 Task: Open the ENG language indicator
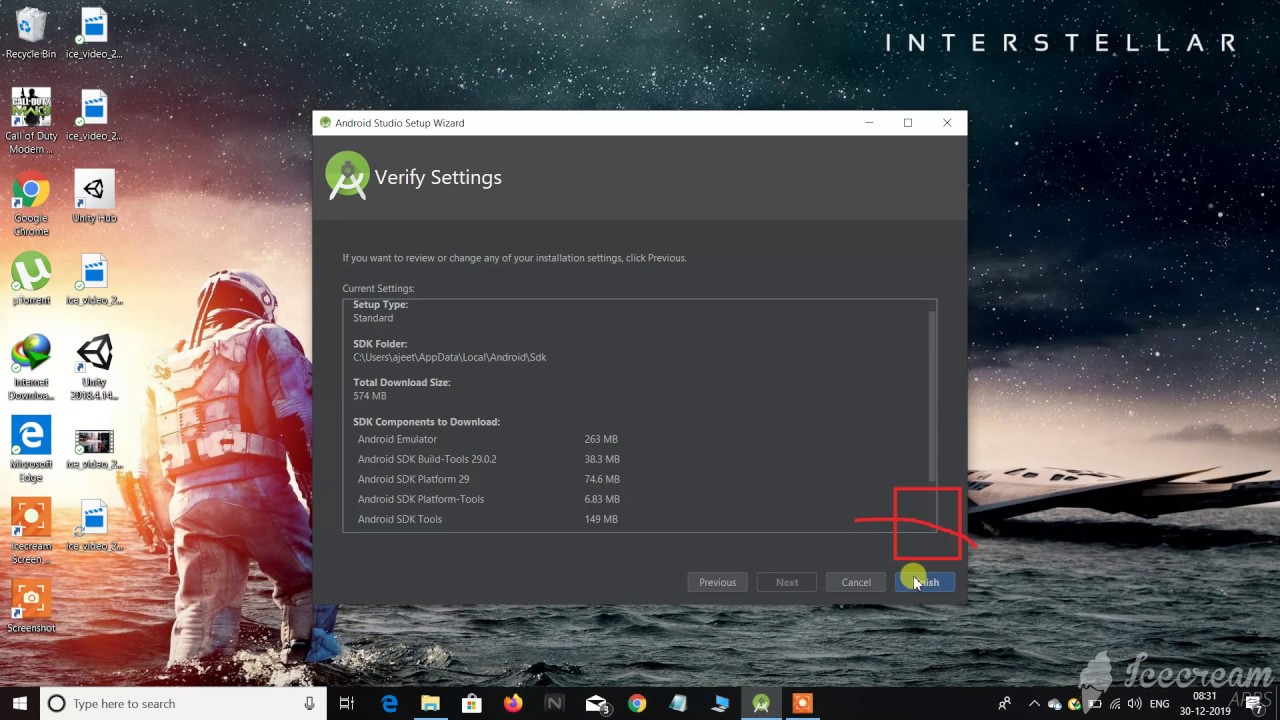coord(1159,704)
